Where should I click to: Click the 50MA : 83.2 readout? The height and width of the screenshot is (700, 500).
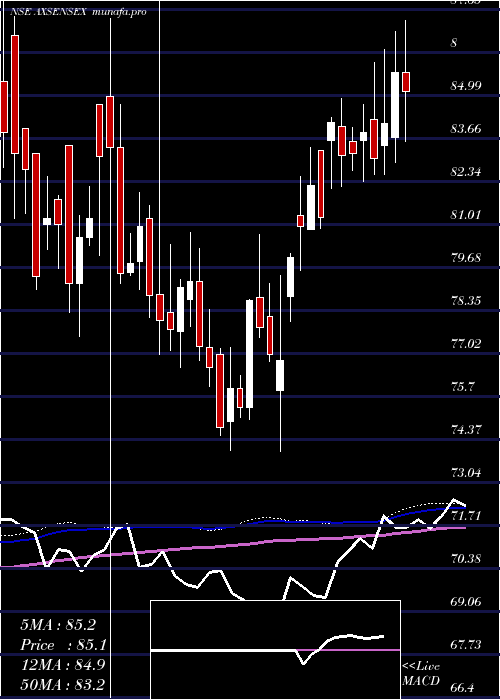pos(63,684)
